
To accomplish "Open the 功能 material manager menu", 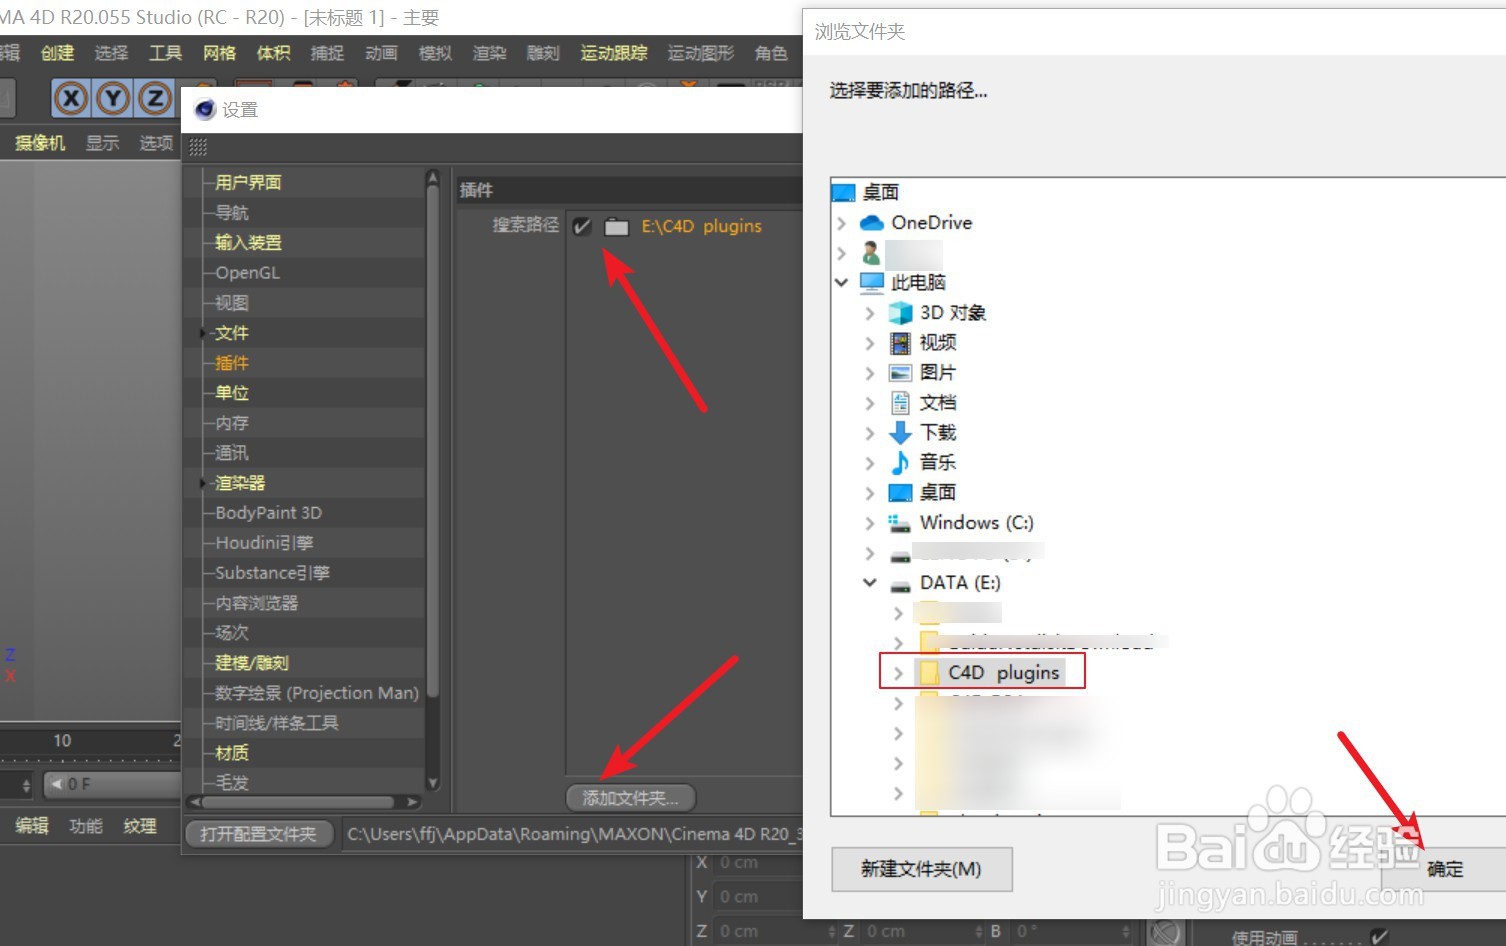I will click(x=86, y=826).
